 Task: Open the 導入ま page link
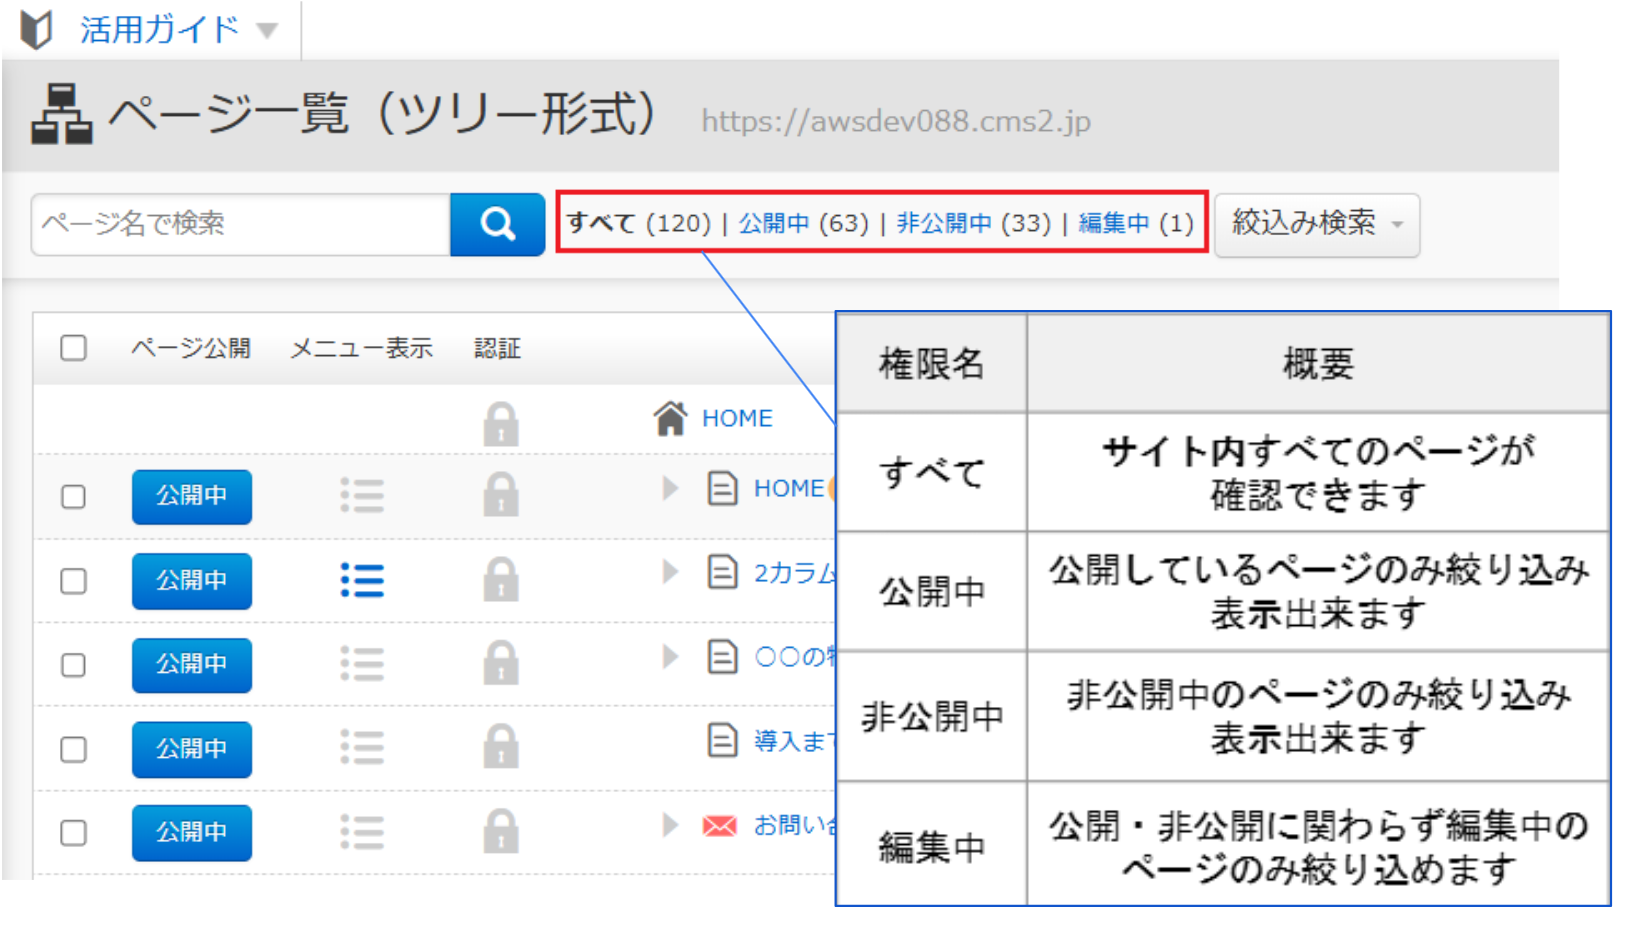[794, 741]
